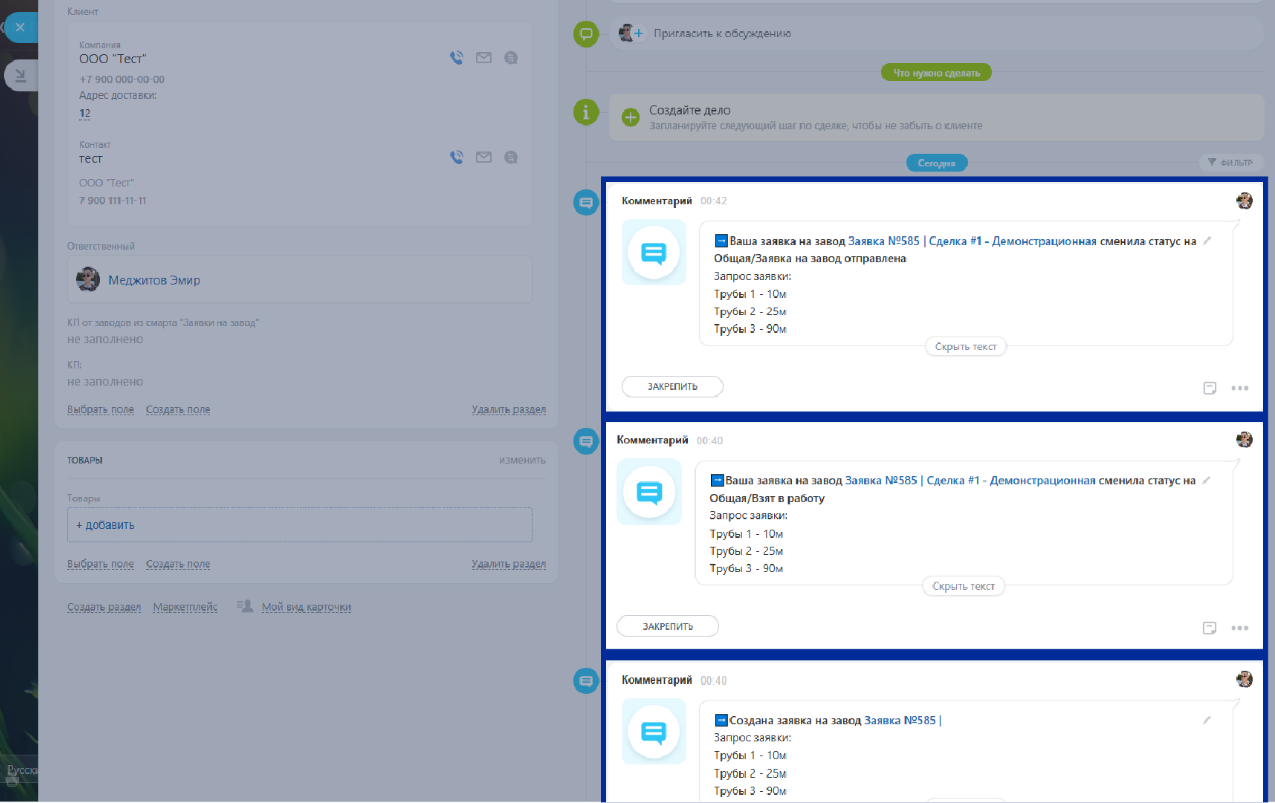Open Выбрать поле in the Товары section

click(x=100, y=564)
